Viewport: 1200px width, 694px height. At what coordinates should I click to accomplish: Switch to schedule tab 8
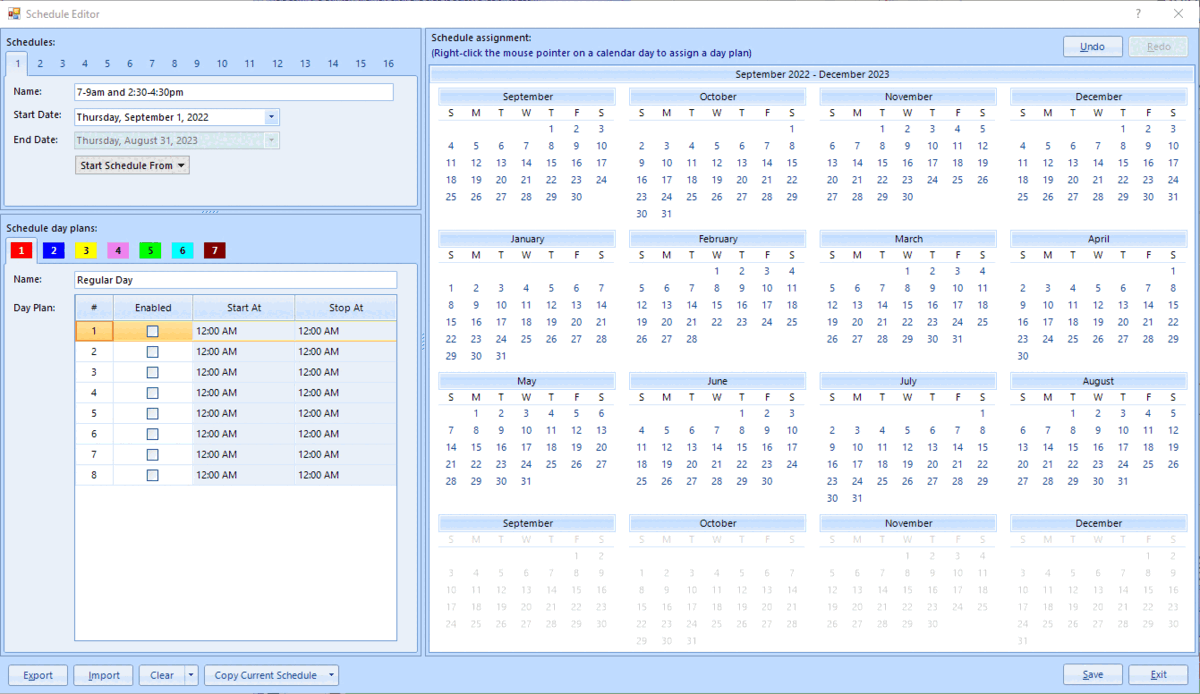pyautogui.click(x=174, y=64)
